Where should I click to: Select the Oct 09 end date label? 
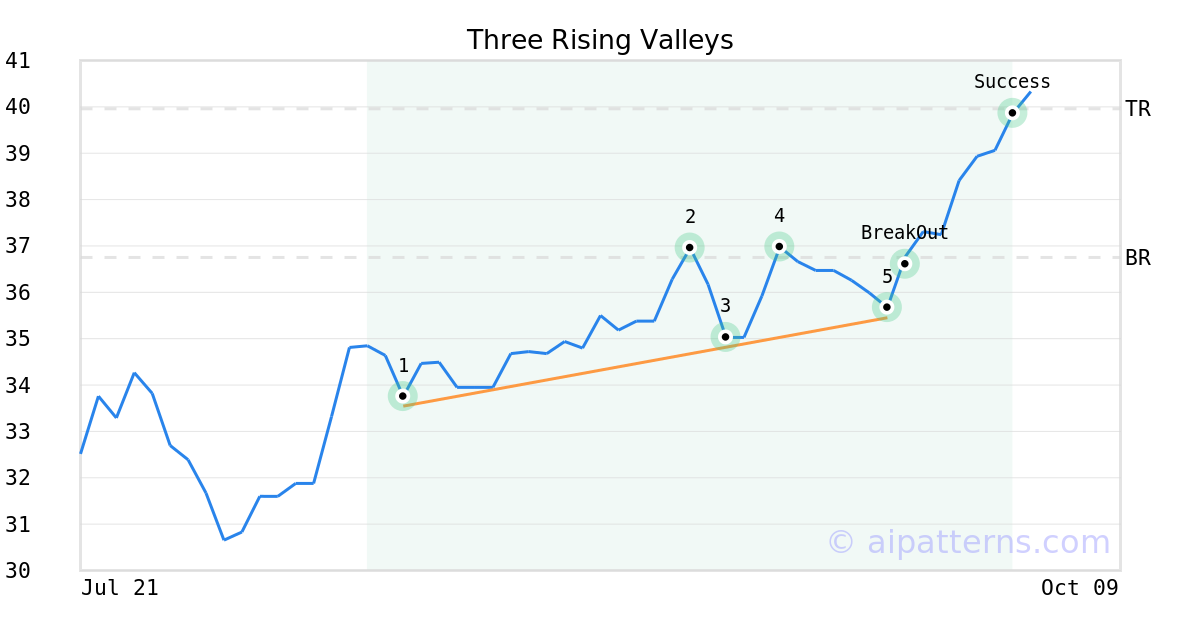coord(1079,588)
